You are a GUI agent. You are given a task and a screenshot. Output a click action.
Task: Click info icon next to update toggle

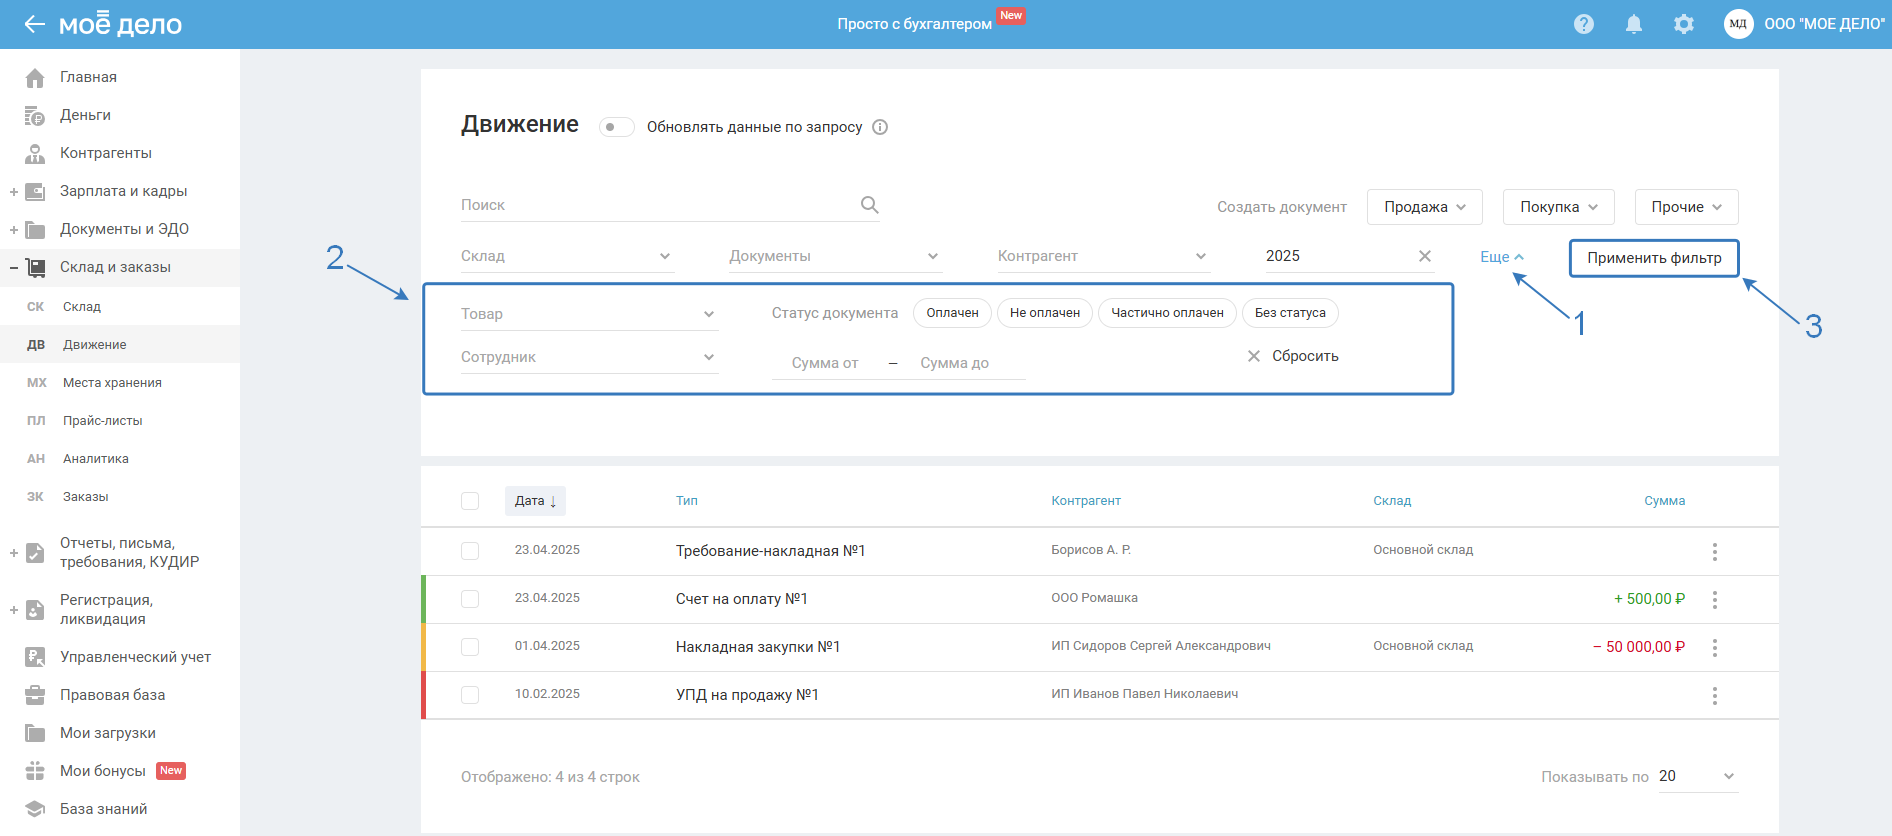click(880, 127)
